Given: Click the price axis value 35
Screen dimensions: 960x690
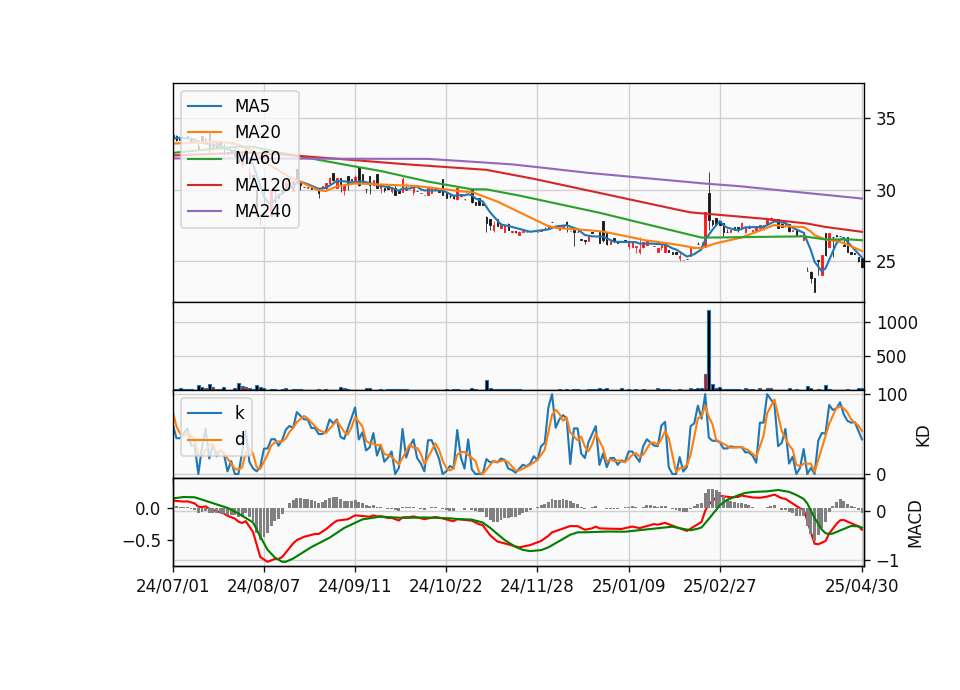Looking at the screenshot, I should click(x=886, y=119).
